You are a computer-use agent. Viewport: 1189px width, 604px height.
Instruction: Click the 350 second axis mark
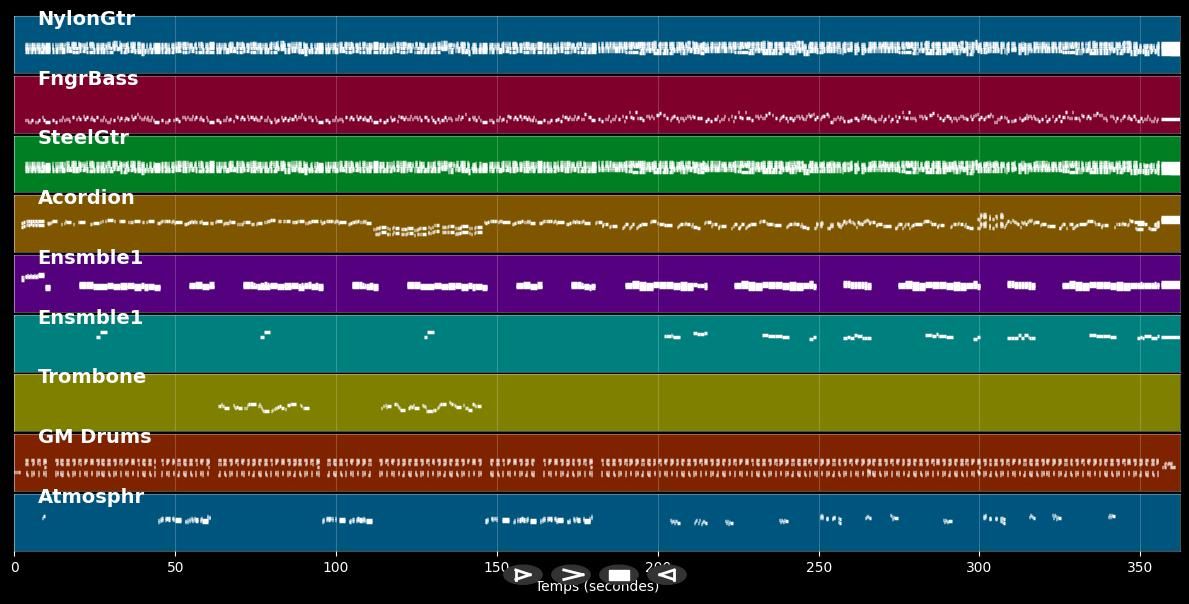point(1140,567)
